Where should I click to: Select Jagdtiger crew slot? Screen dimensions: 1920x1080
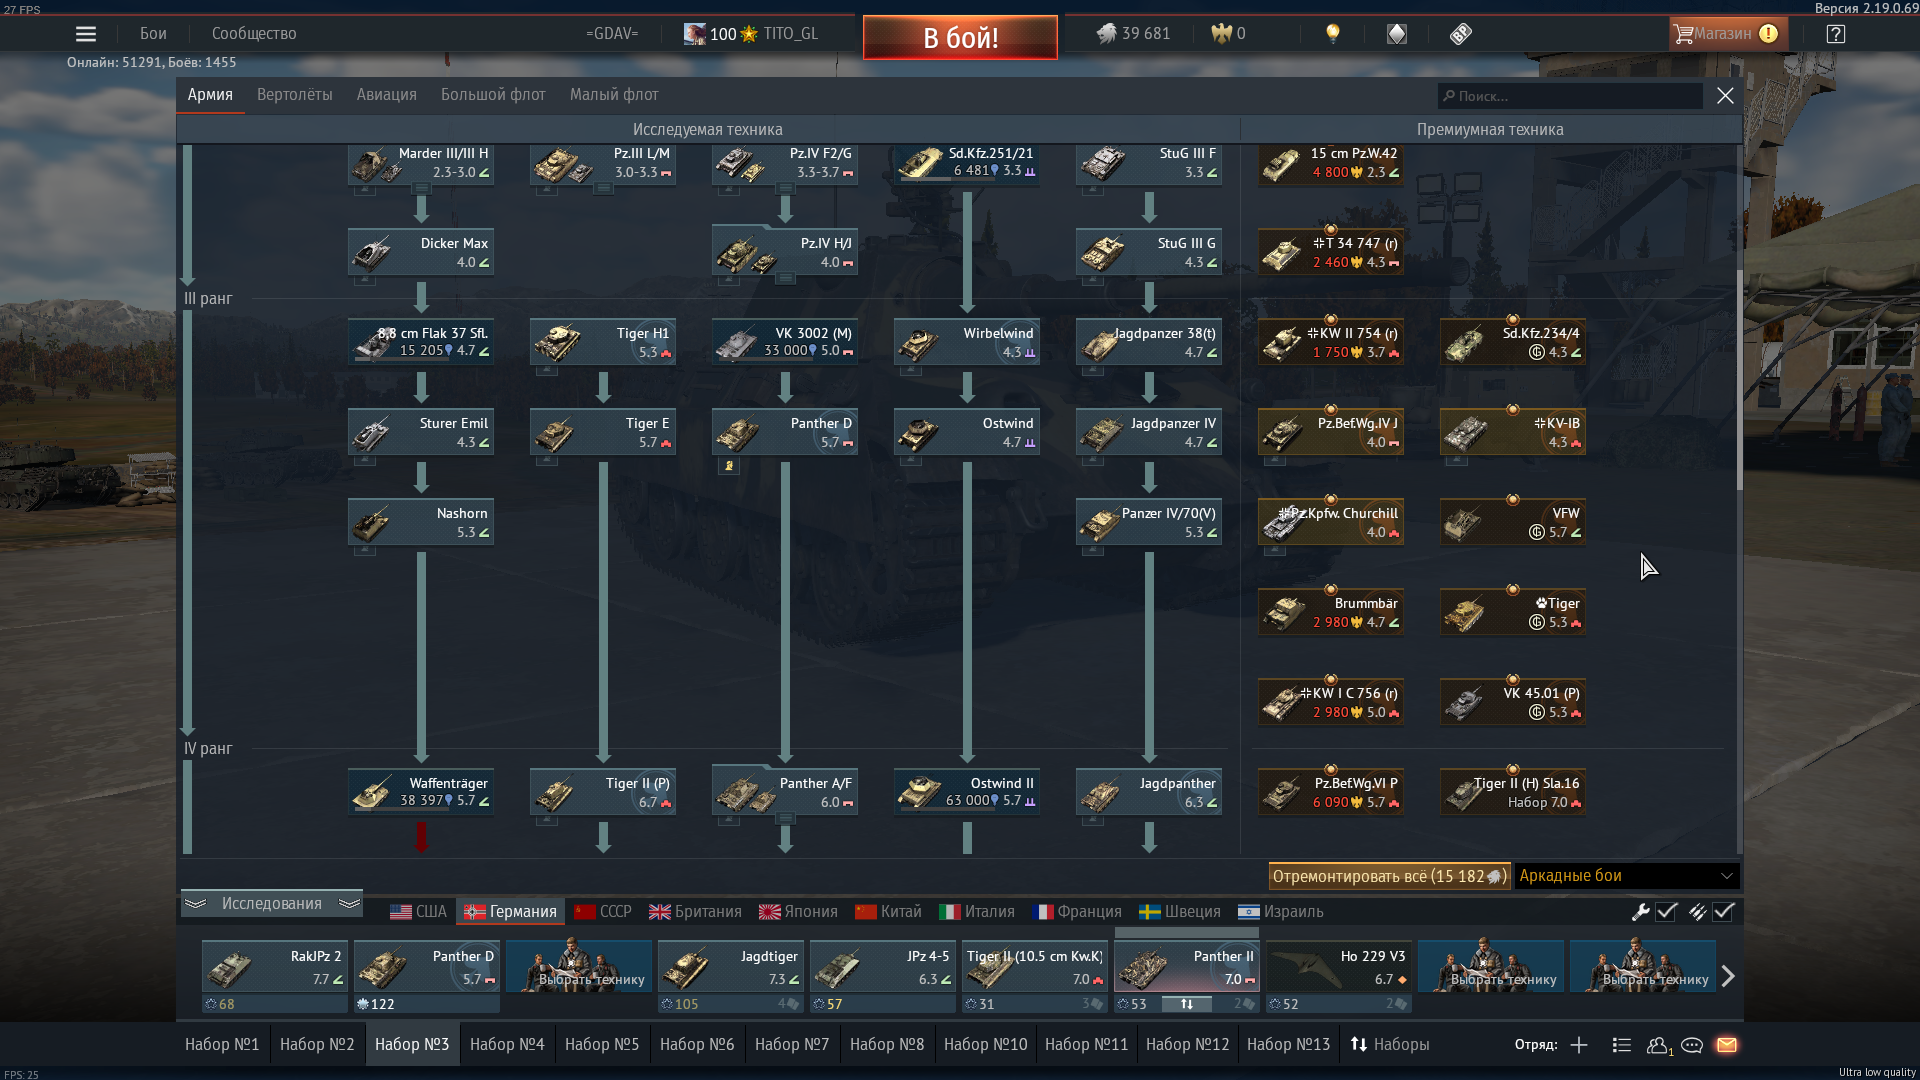(x=730, y=967)
